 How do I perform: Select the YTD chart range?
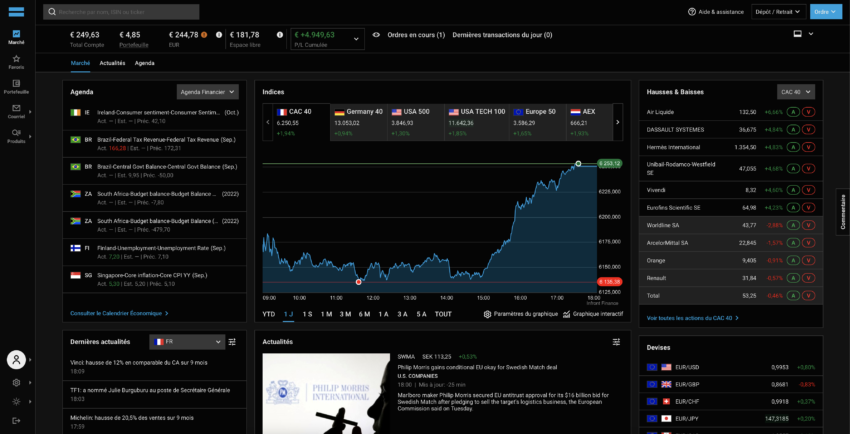(x=269, y=314)
